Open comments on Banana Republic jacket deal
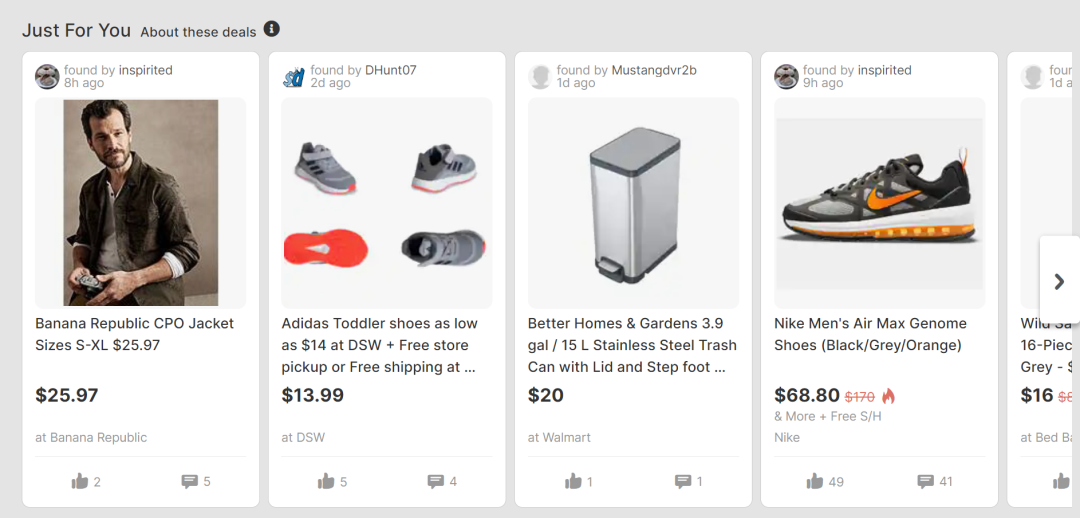The height and width of the screenshot is (518, 1080). tap(190, 482)
